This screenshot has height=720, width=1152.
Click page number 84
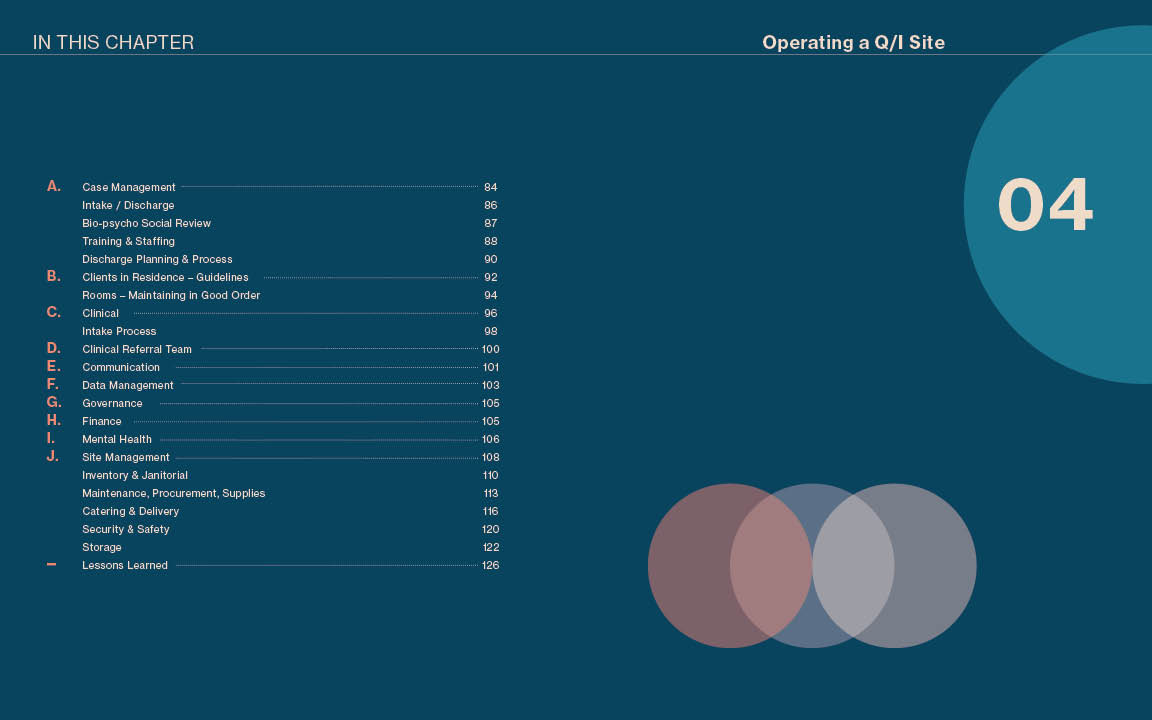(x=491, y=187)
